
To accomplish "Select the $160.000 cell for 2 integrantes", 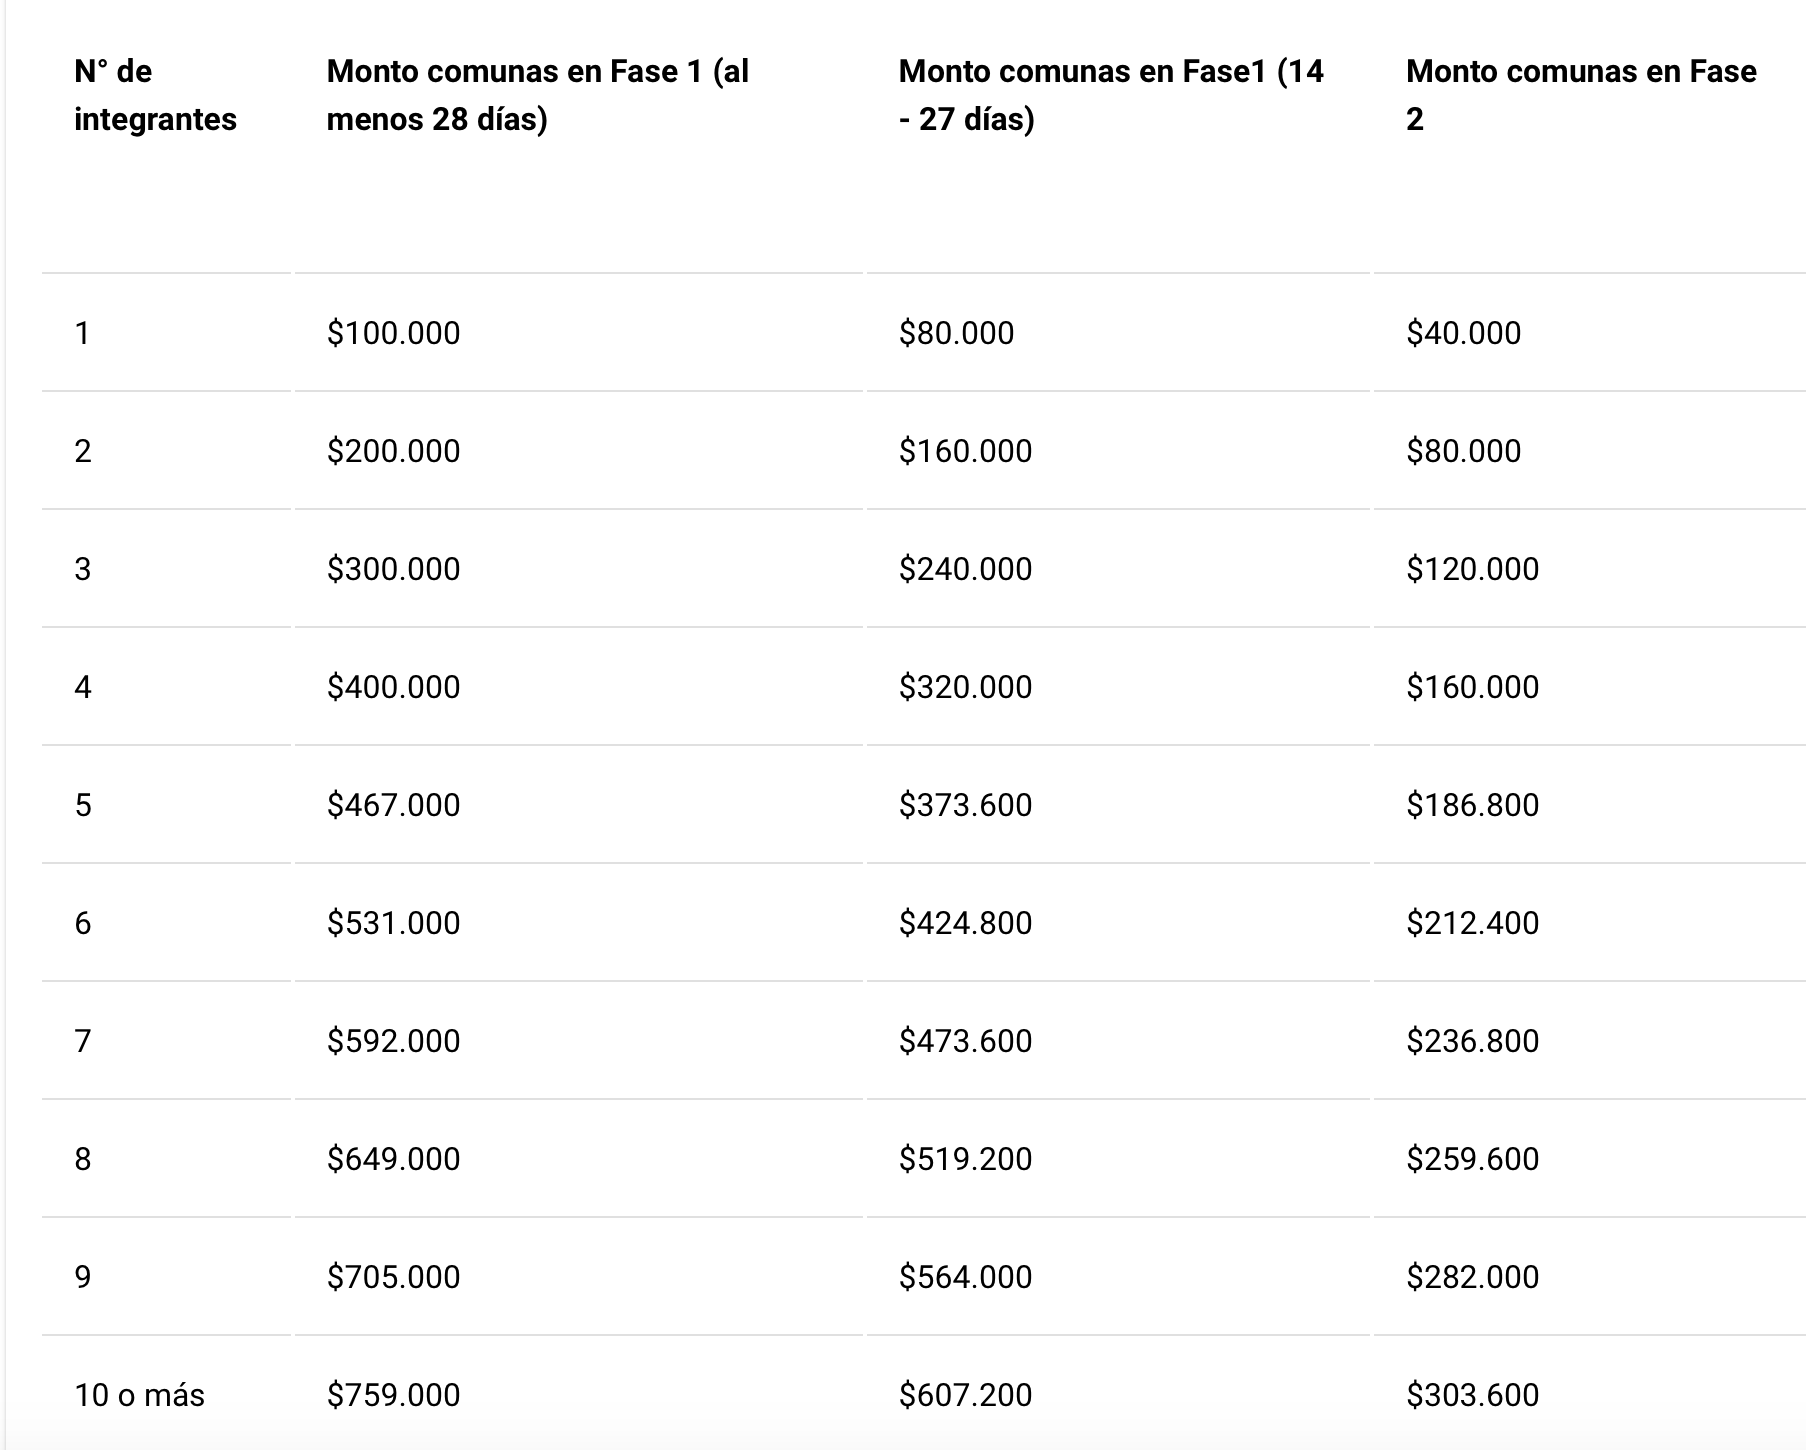I will point(965,451).
